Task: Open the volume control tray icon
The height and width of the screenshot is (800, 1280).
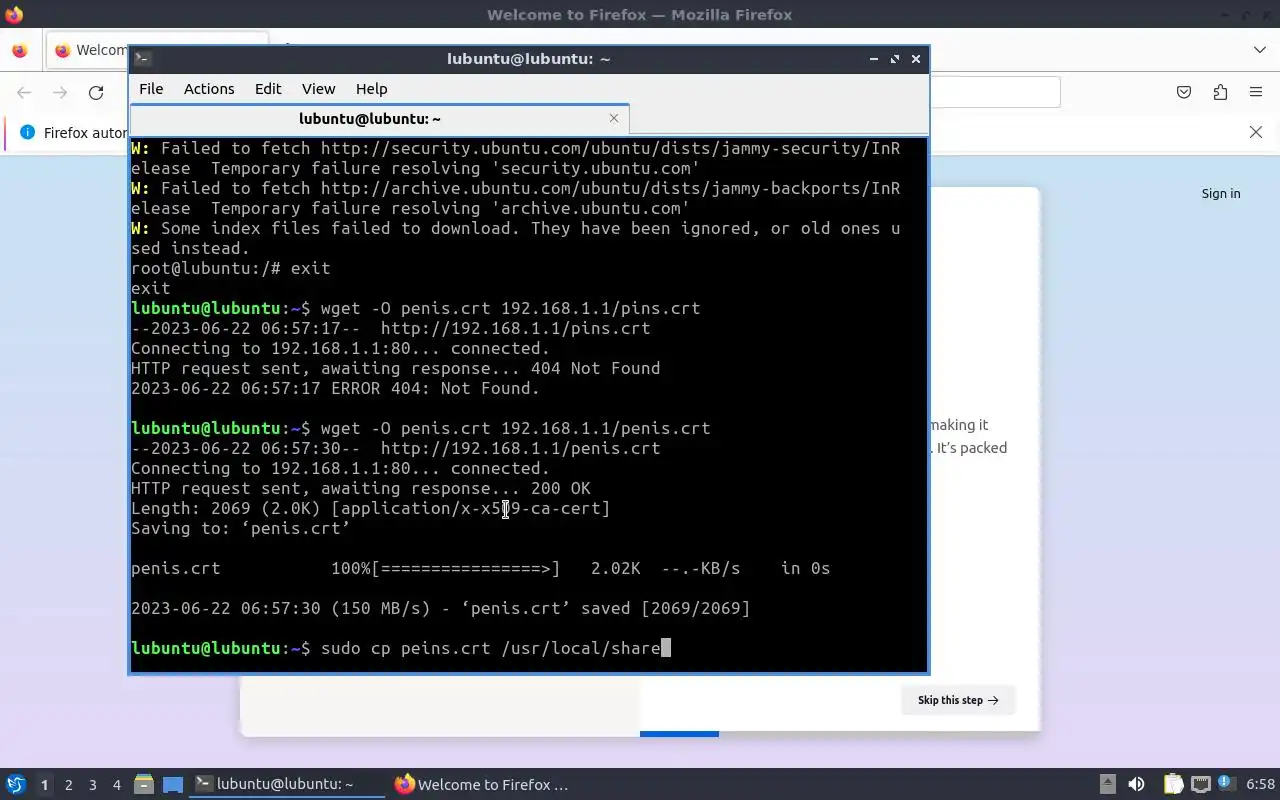Action: tap(1136, 785)
